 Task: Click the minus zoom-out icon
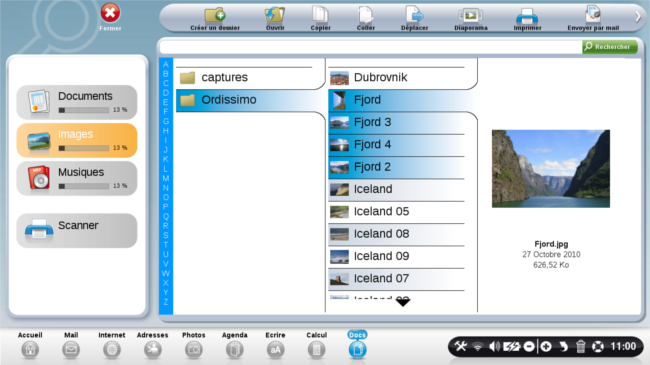[529, 346]
